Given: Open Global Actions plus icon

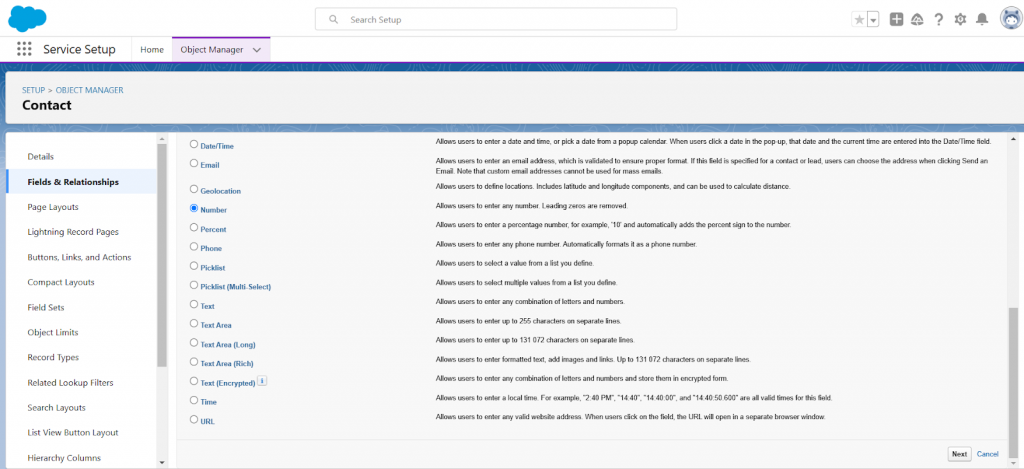Looking at the screenshot, I should point(896,20).
